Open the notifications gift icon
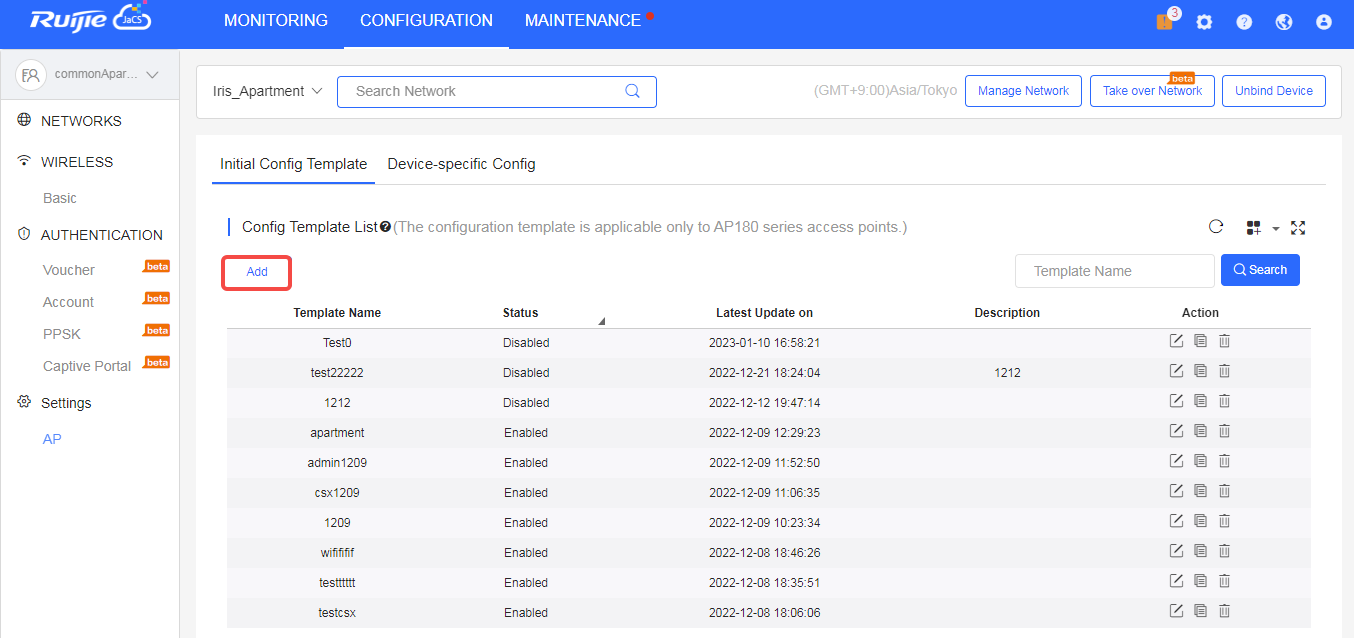This screenshot has height=638, width=1354. coord(1163,21)
